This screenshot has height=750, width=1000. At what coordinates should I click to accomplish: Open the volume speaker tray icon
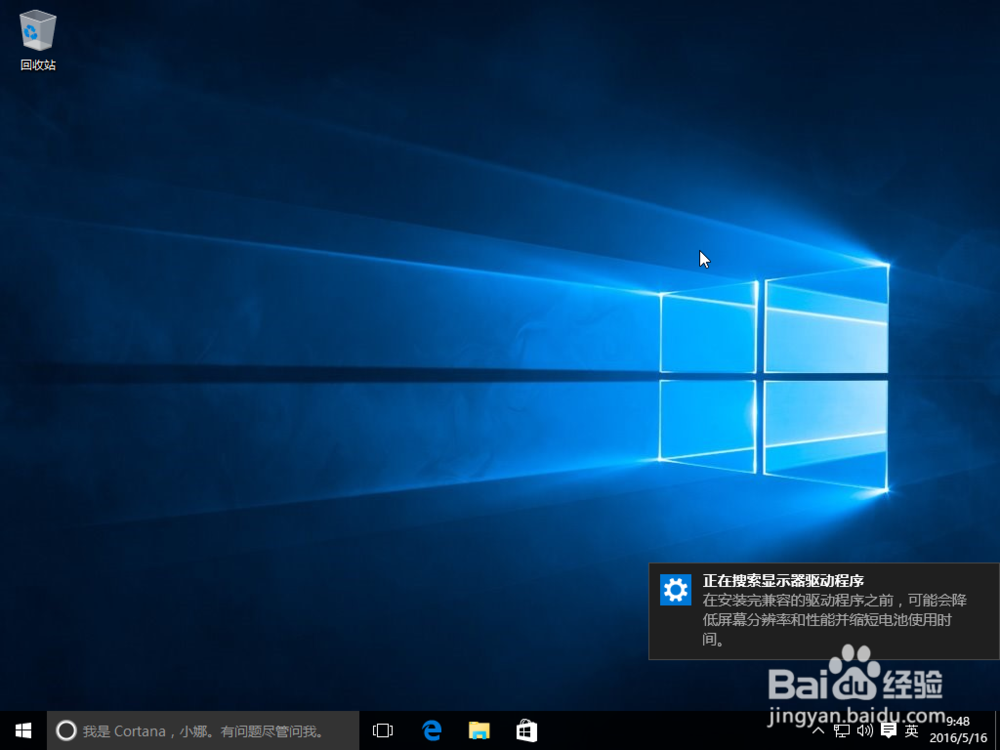(865, 731)
